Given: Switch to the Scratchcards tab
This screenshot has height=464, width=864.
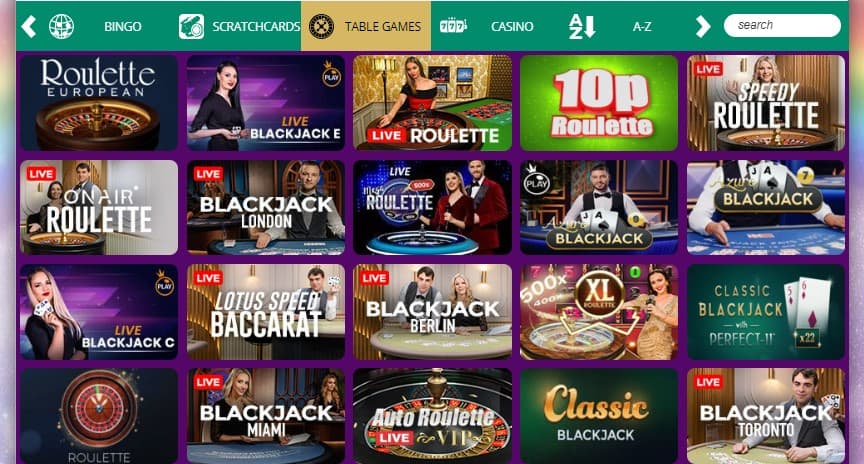Looking at the screenshot, I should [256, 26].
